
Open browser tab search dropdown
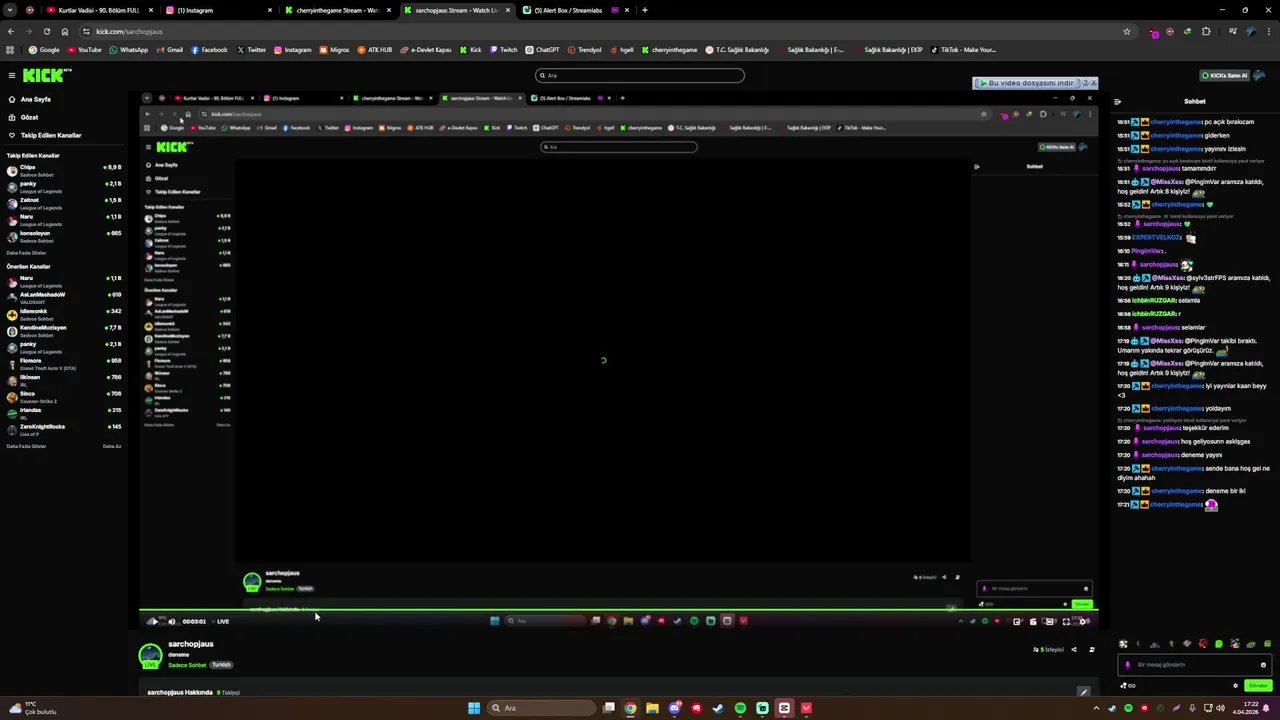coord(11,10)
